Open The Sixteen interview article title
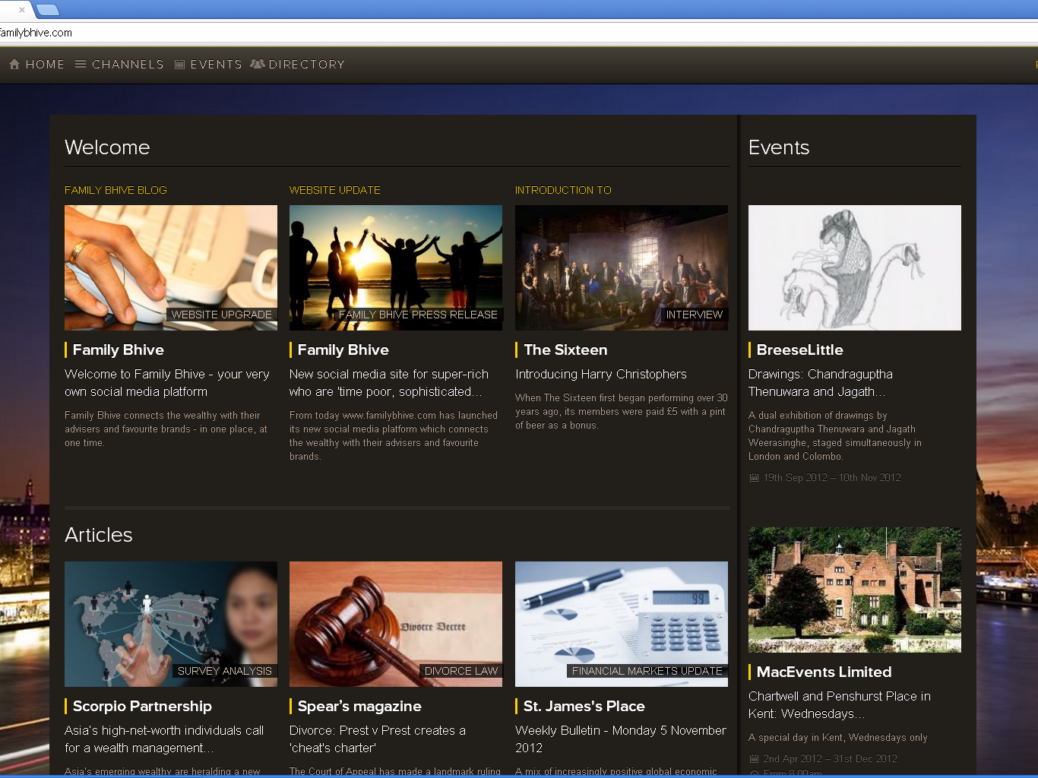The width and height of the screenshot is (1038, 778). (x=565, y=350)
